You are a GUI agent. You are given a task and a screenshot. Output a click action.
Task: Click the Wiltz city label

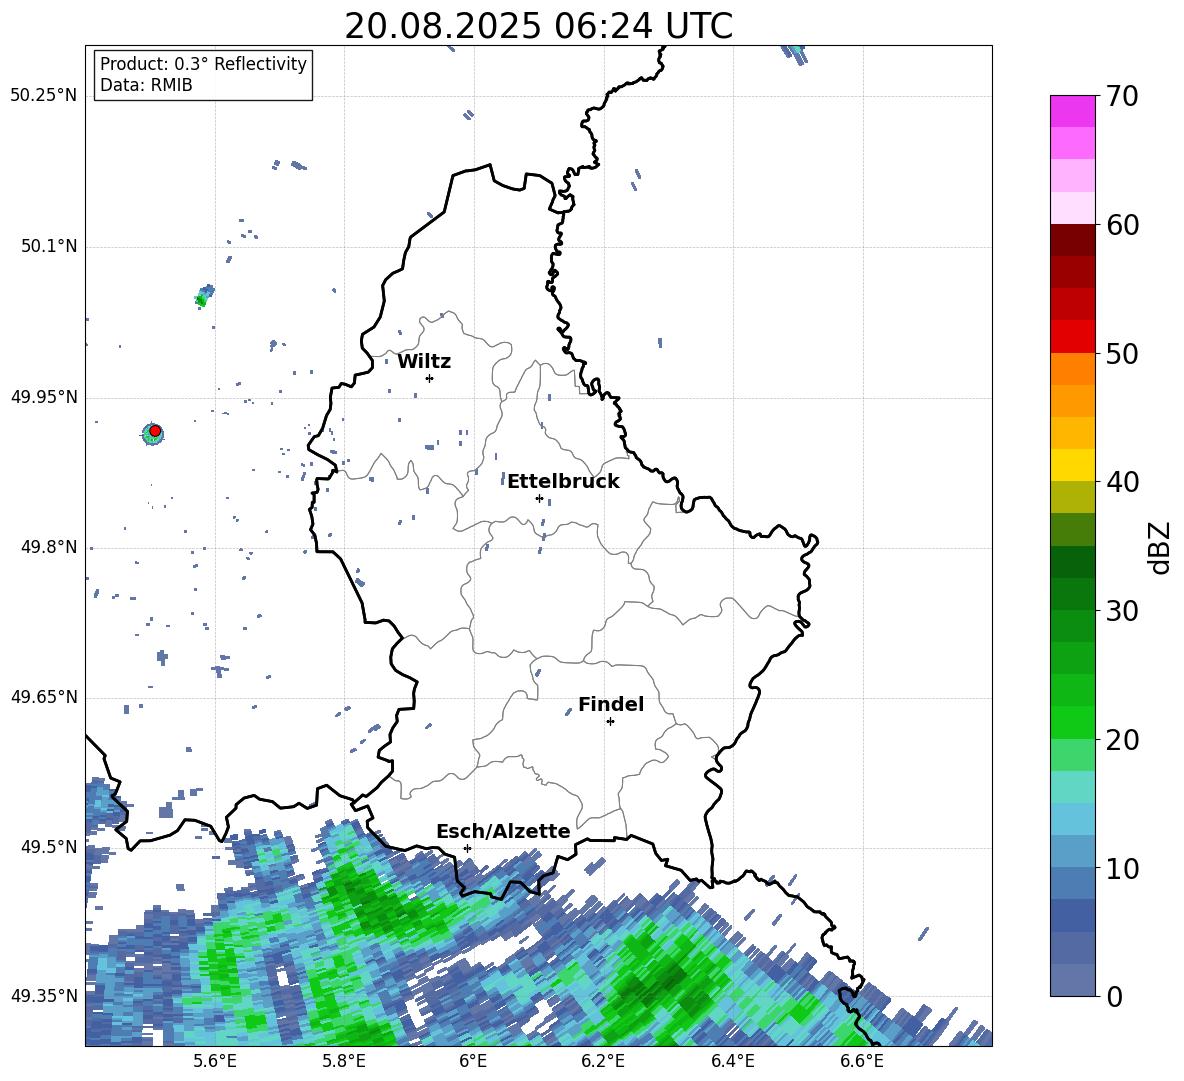tap(424, 362)
